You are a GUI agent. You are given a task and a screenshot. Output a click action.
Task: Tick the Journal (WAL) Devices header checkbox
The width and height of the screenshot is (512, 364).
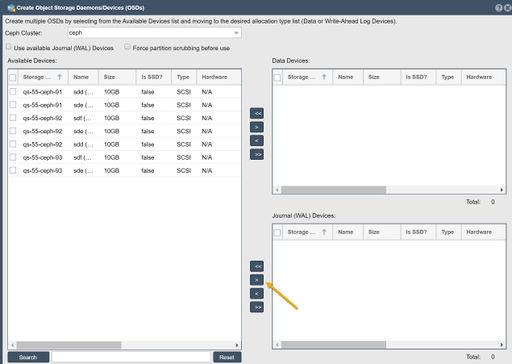(277, 232)
